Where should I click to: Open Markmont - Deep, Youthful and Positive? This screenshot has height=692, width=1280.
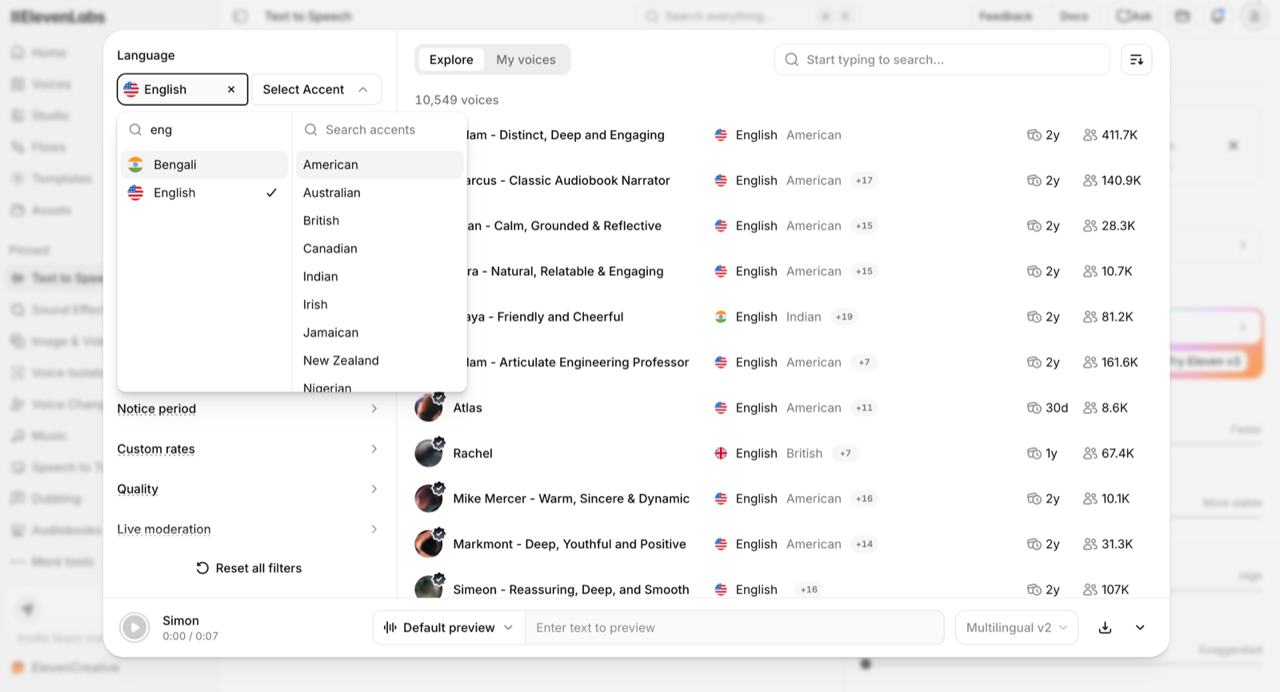coord(569,544)
